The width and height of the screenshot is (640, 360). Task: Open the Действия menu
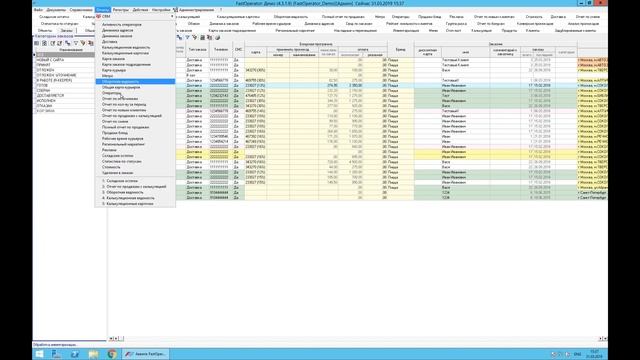click(140, 10)
